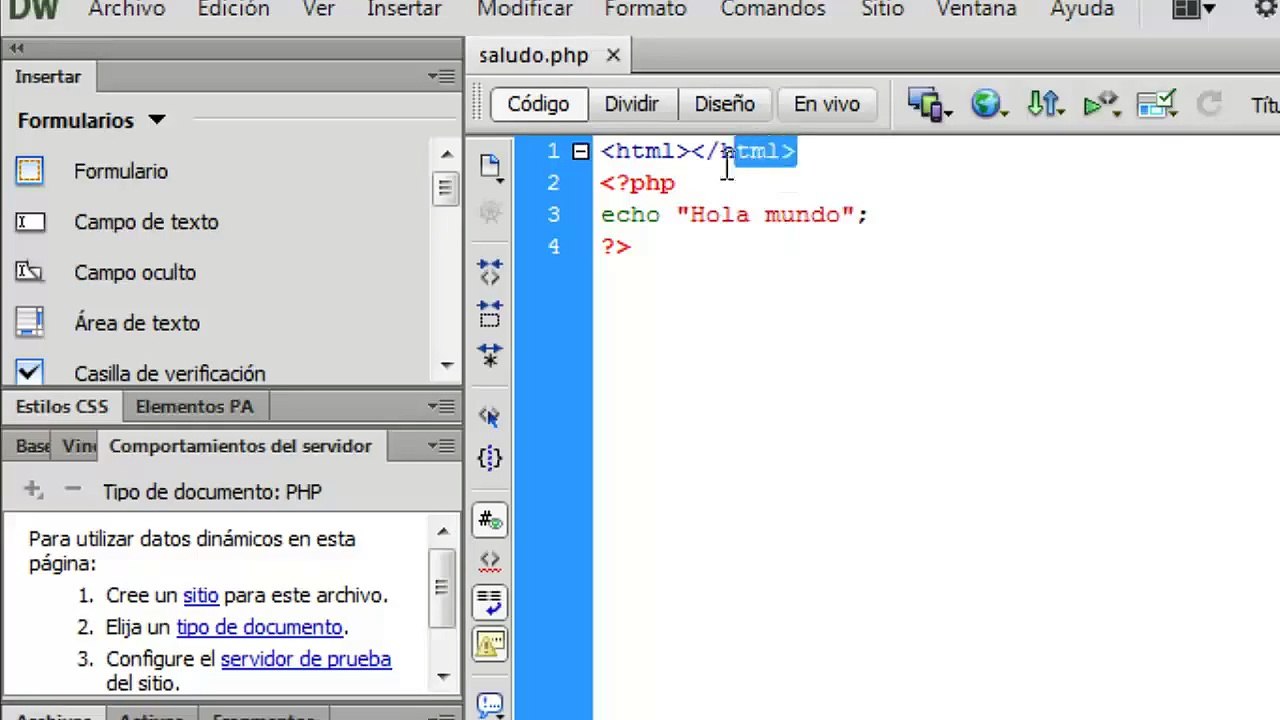The image size is (1280, 720).
Task: Open the Comandos menu
Action: tap(773, 9)
